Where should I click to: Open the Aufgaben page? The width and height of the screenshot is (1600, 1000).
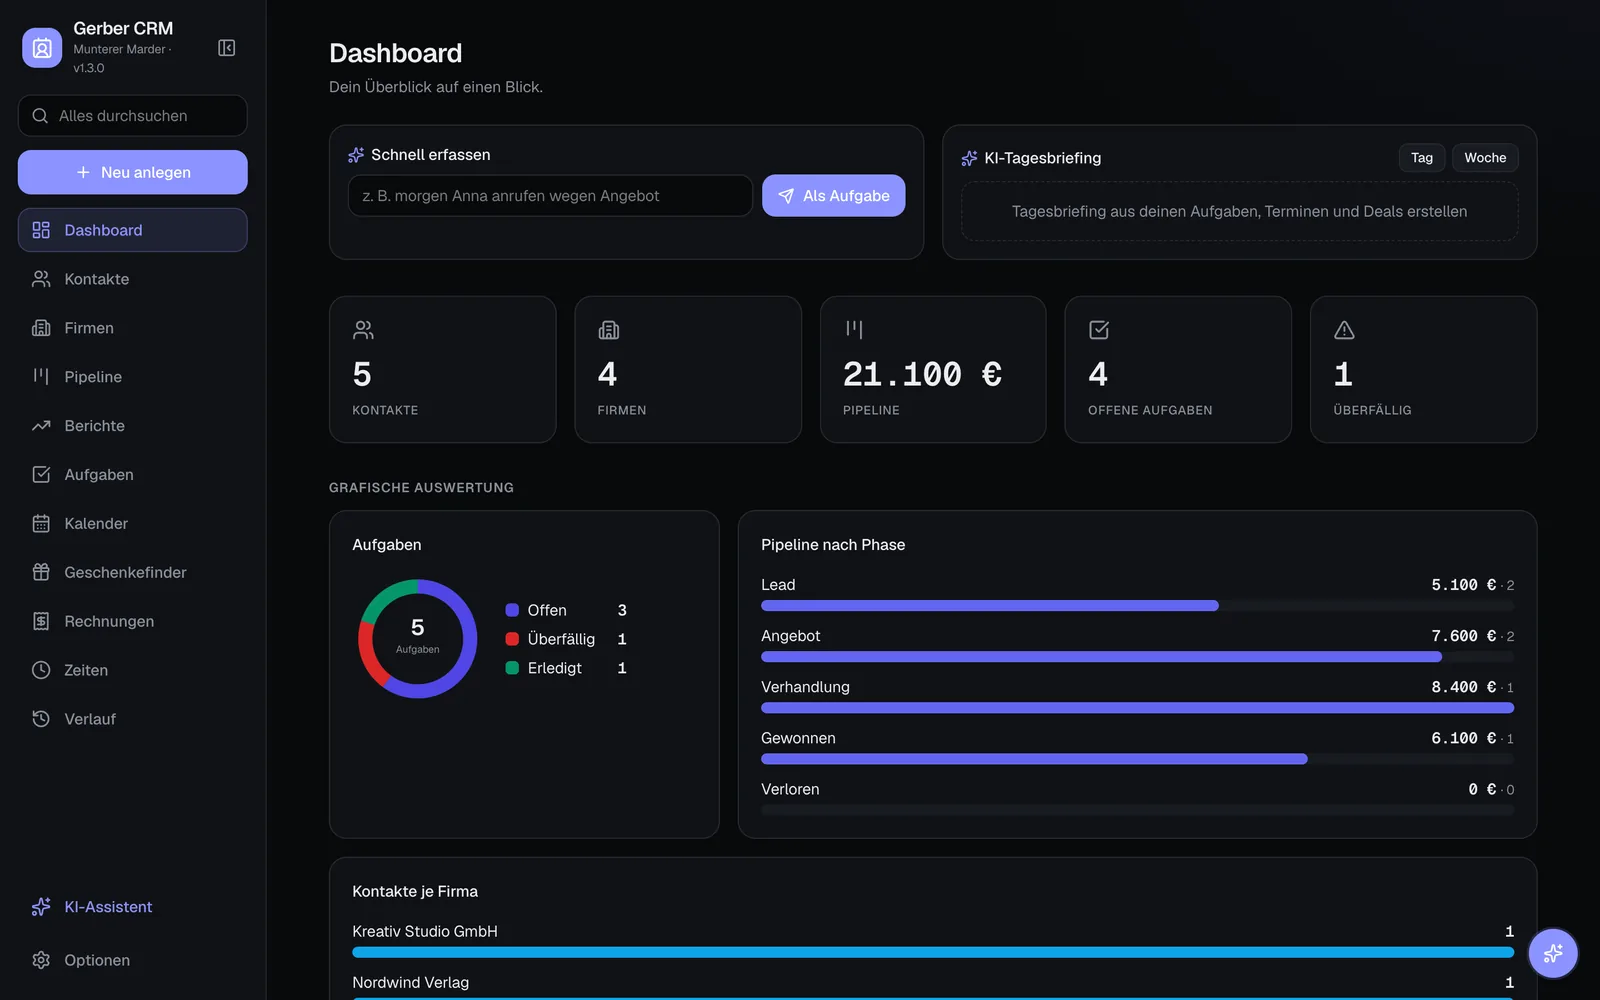tap(133, 475)
